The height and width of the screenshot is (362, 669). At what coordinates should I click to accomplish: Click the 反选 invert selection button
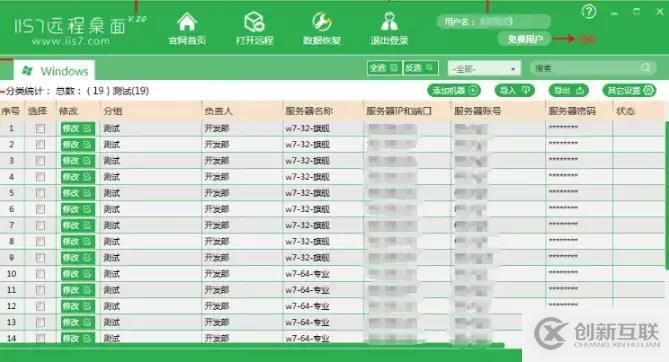(420, 68)
